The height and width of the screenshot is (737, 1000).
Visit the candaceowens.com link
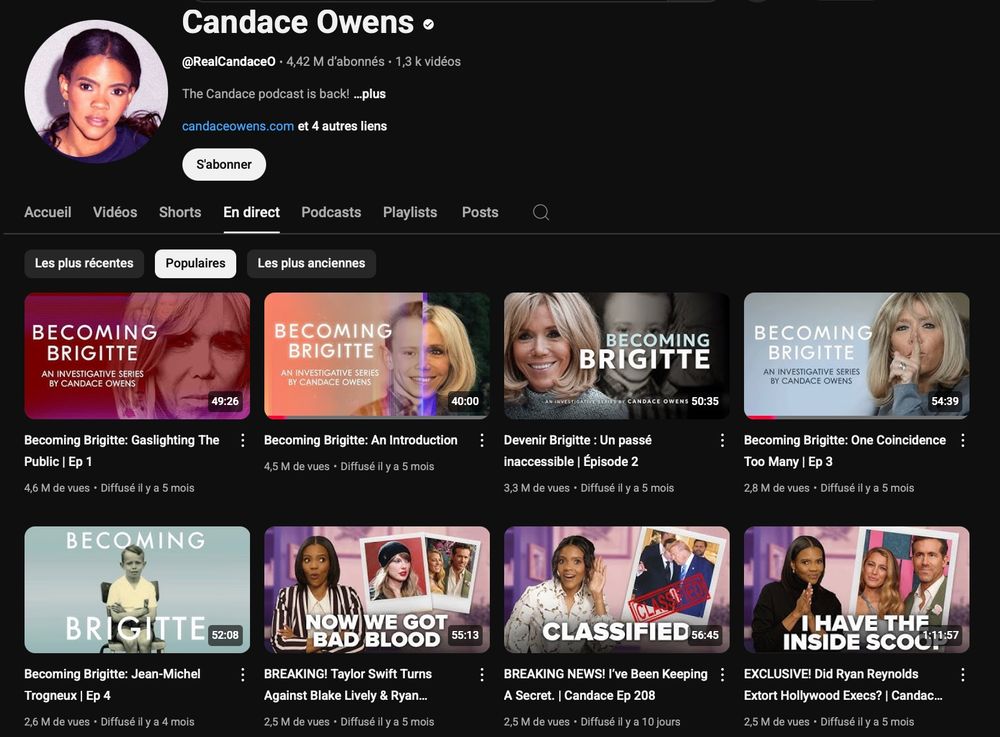click(238, 126)
